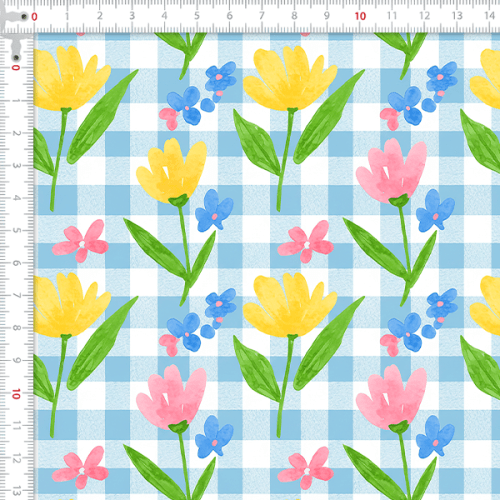Click the red 10 on top ruler

pyautogui.click(x=360, y=16)
